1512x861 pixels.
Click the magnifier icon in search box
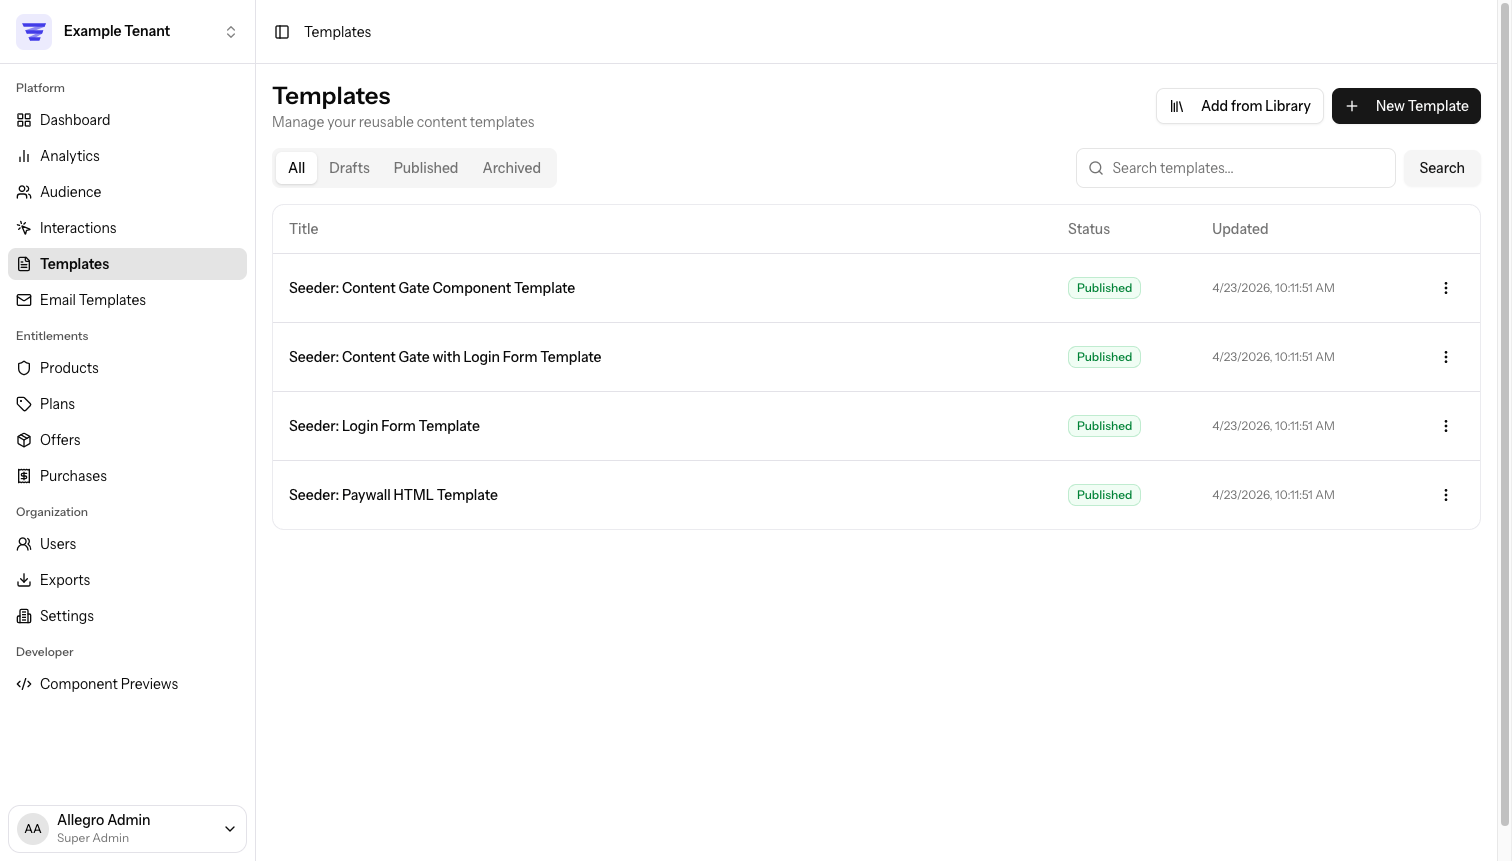pyautogui.click(x=1096, y=168)
